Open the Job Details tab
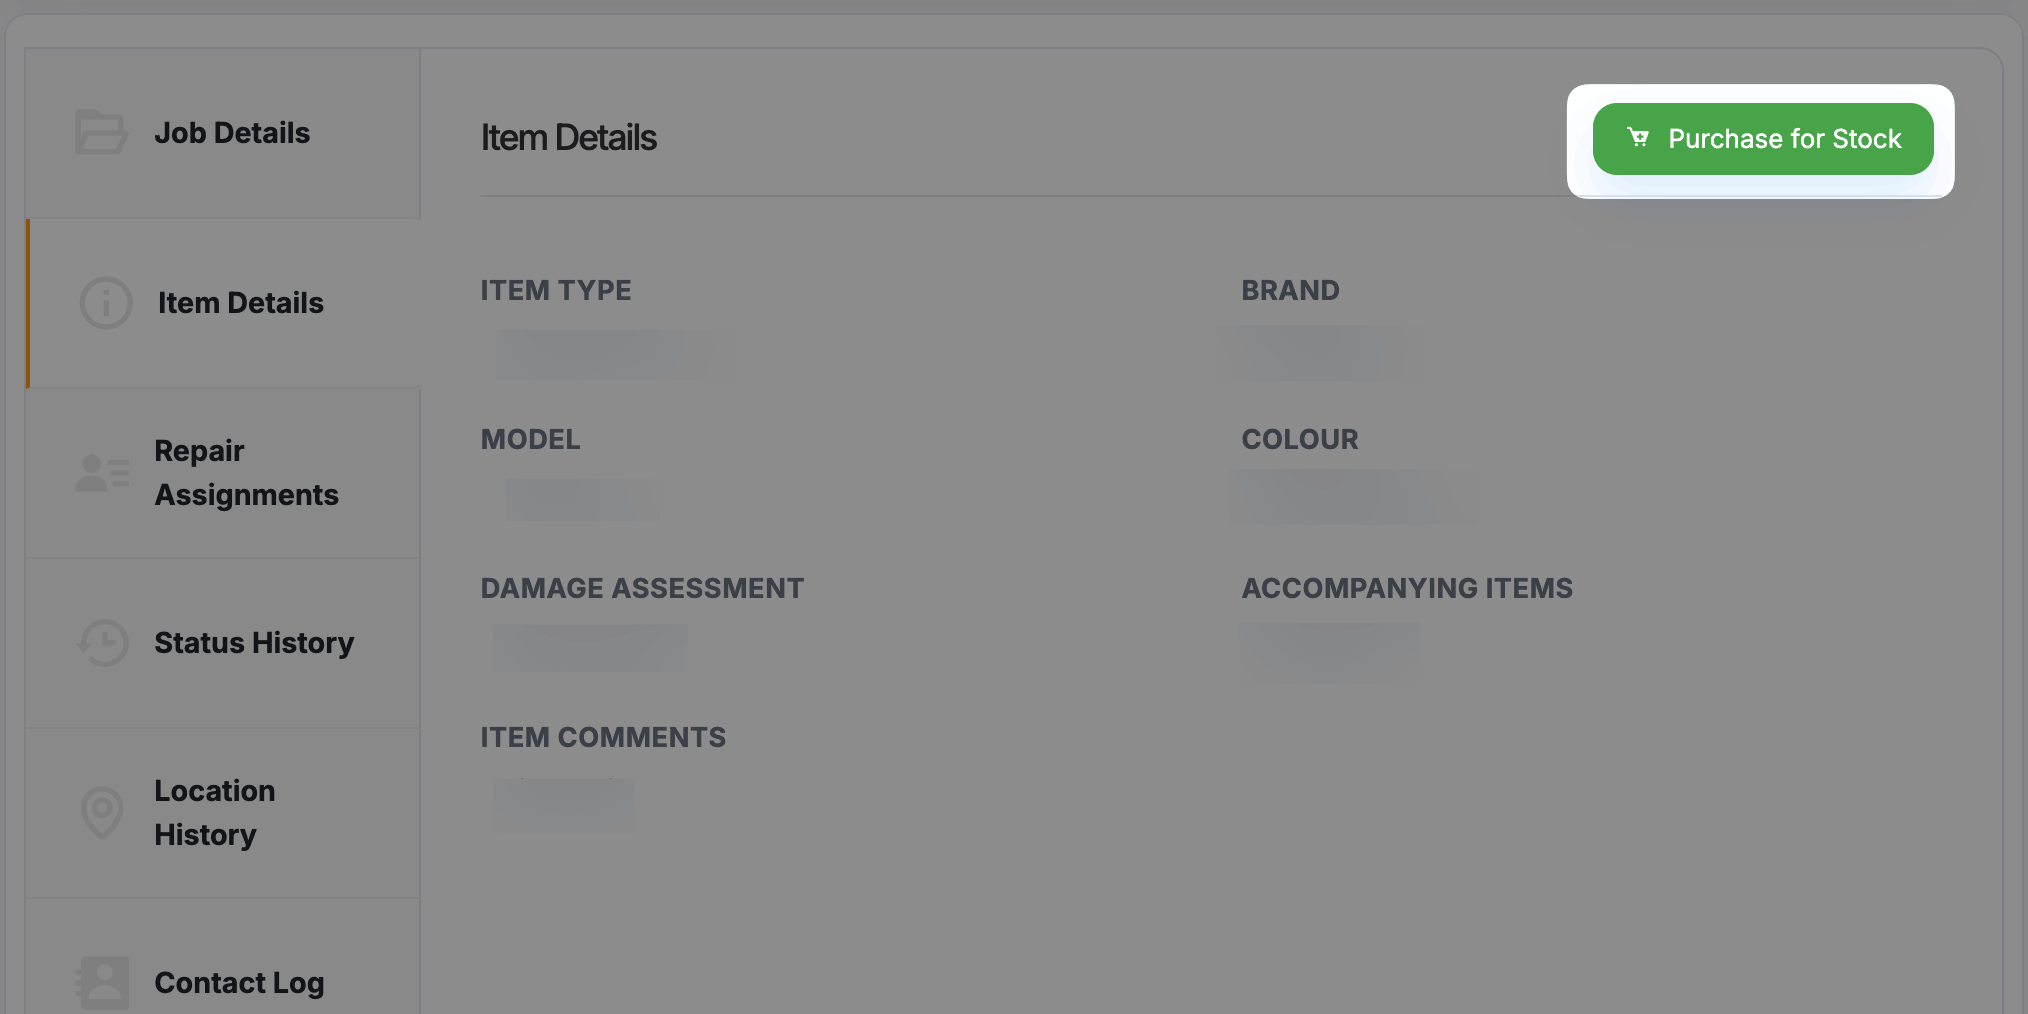 click(232, 133)
